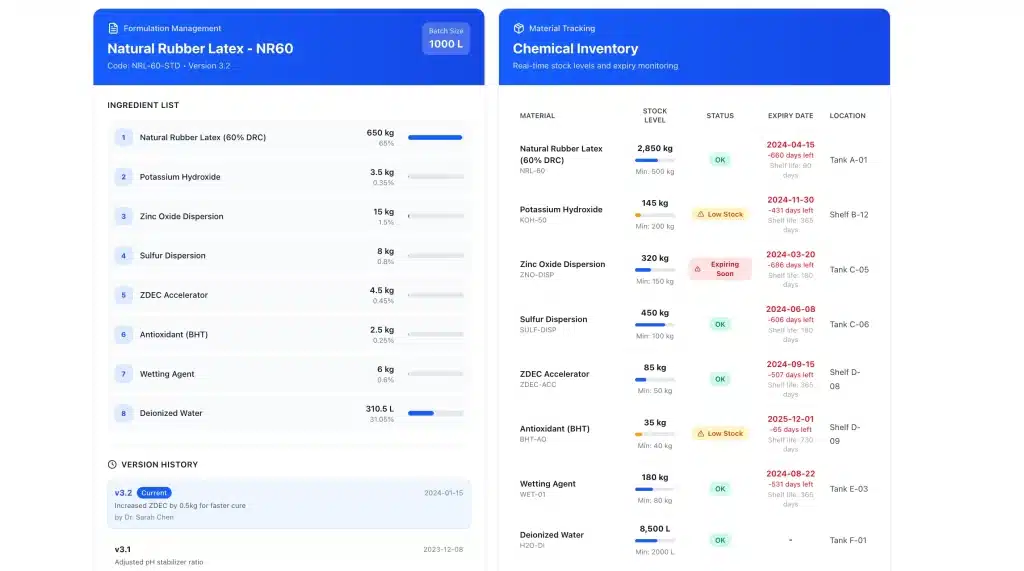Click number 1 badge for Natural Rubber Latex
The image size is (1024, 571).
tap(123, 138)
